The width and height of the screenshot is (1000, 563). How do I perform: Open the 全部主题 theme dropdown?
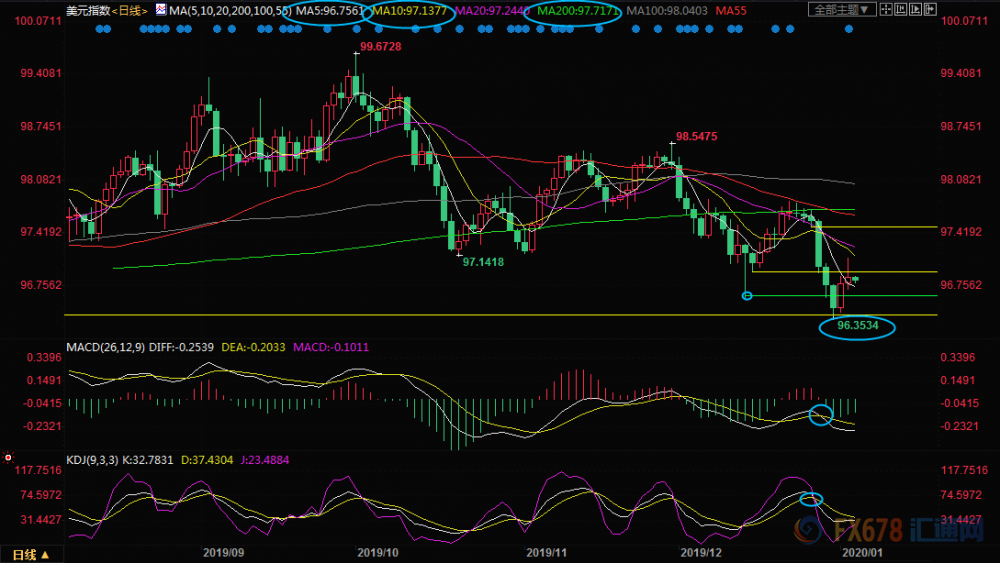pyautogui.click(x=842, y=10)
